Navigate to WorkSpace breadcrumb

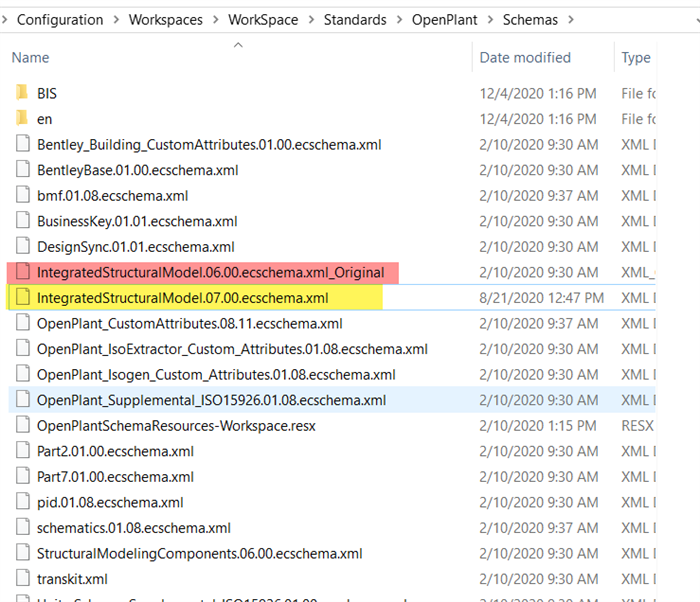(263, 20)
